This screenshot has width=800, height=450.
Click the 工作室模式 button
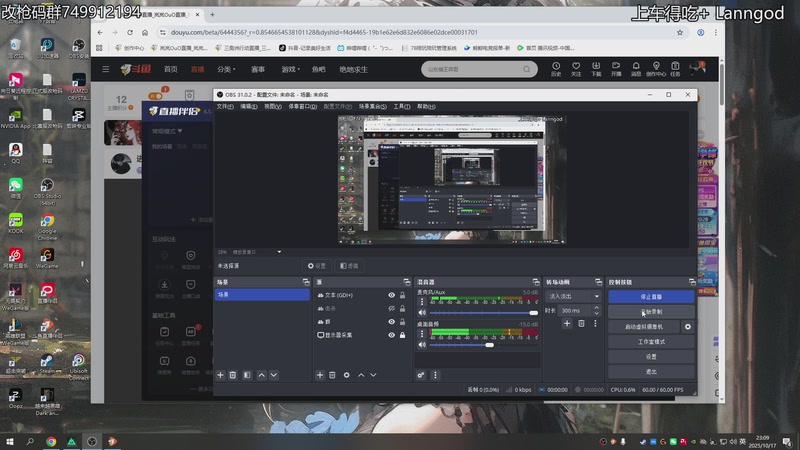(651, 342)
